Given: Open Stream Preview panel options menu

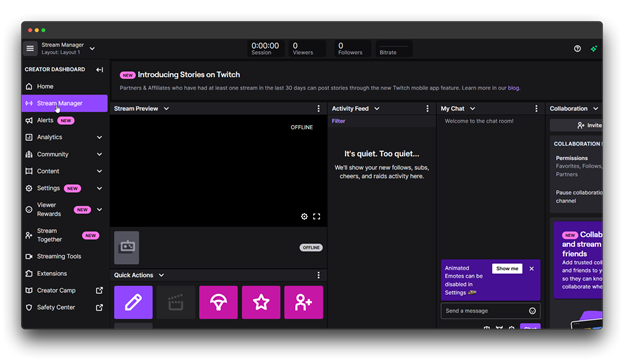Looking at the screenshot, I should [x=318, y=109].
